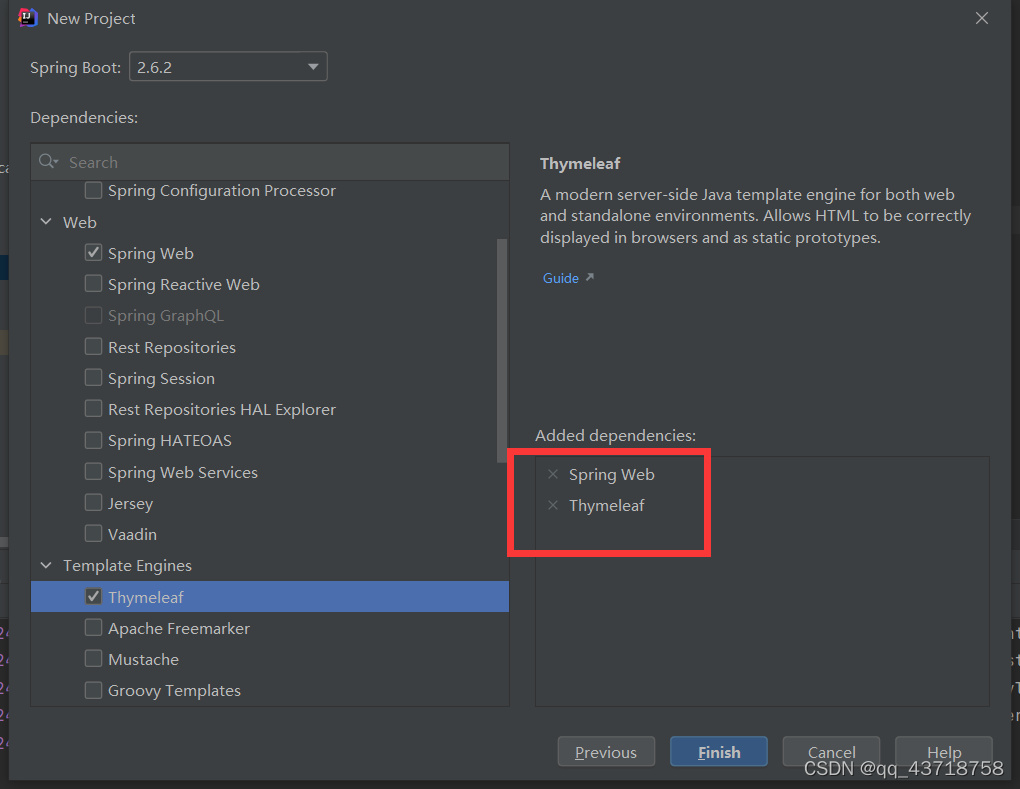Select the Web category label
Image resolution: width=1020 pixels, height=789 pixels.
(x=80, y=222)
